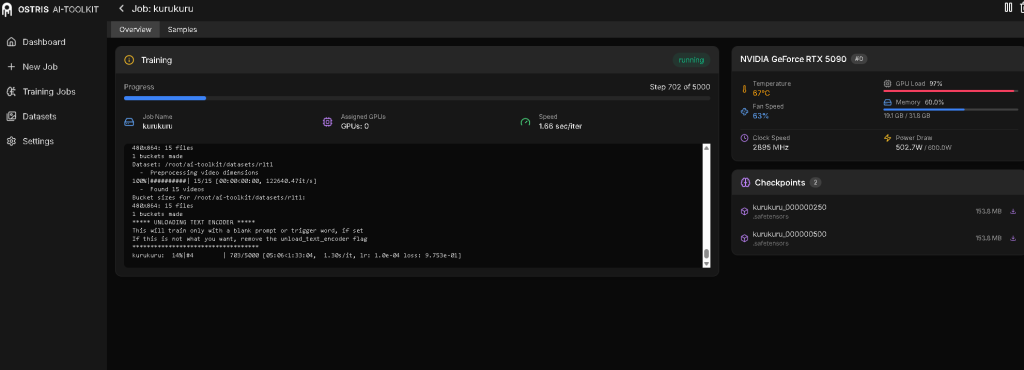The width and height of the screenshot is (1024, 370).
Task: Click the Bucket sizes for datasets/rltl log line
Action: click(219, 197)
